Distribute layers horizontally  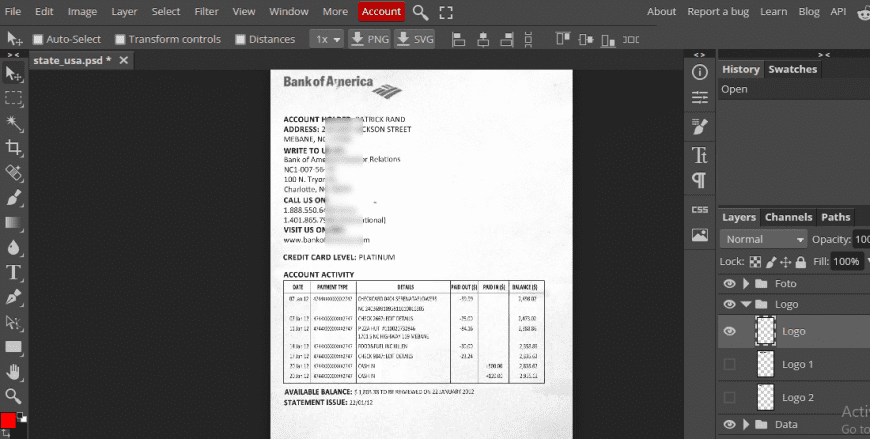click(631, 39)
